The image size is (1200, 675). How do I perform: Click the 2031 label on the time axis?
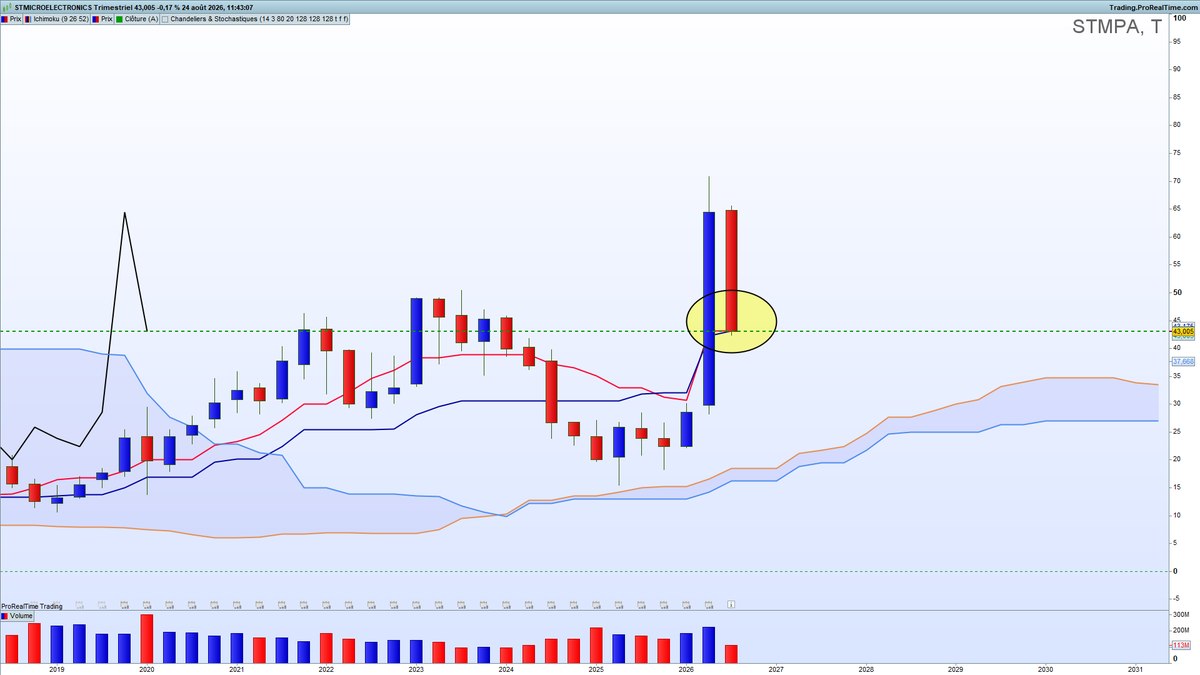[x=1136, y=669]
